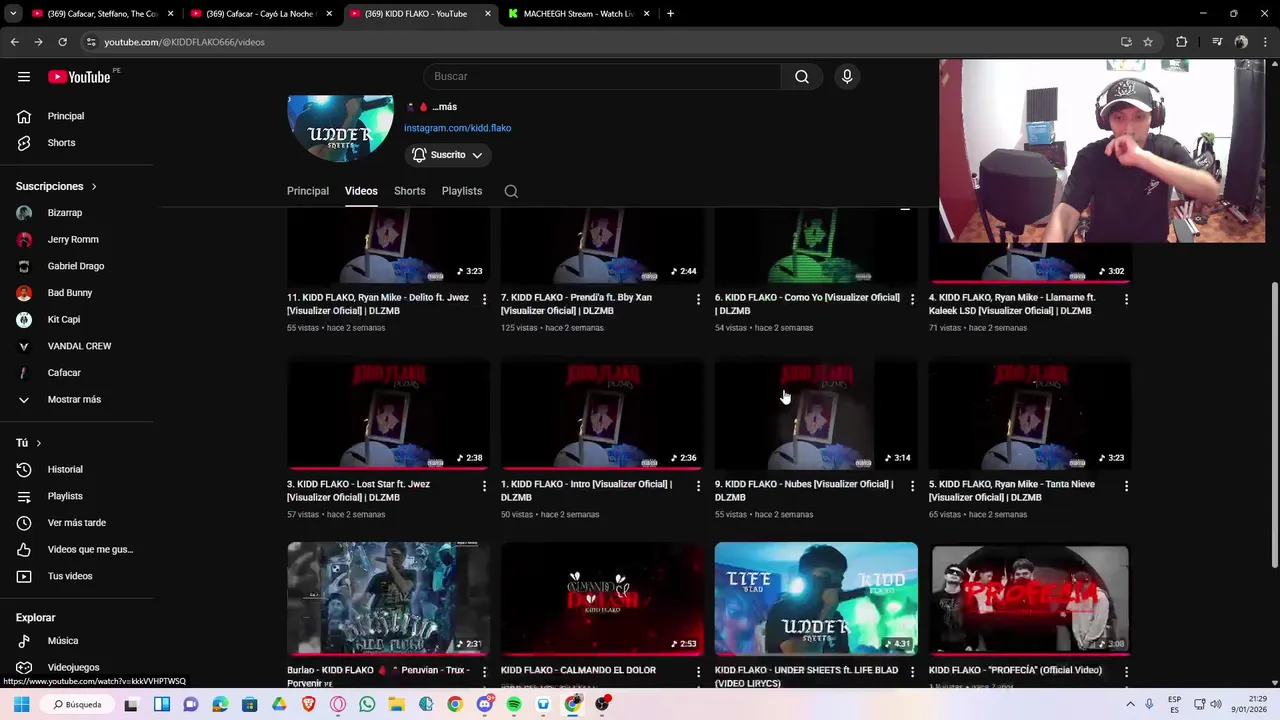Play the UNDER SHEETS ft. LIFE BLAD thumbnail
1280x720 pixels.
pyautogui.click(x=816, y=598)
